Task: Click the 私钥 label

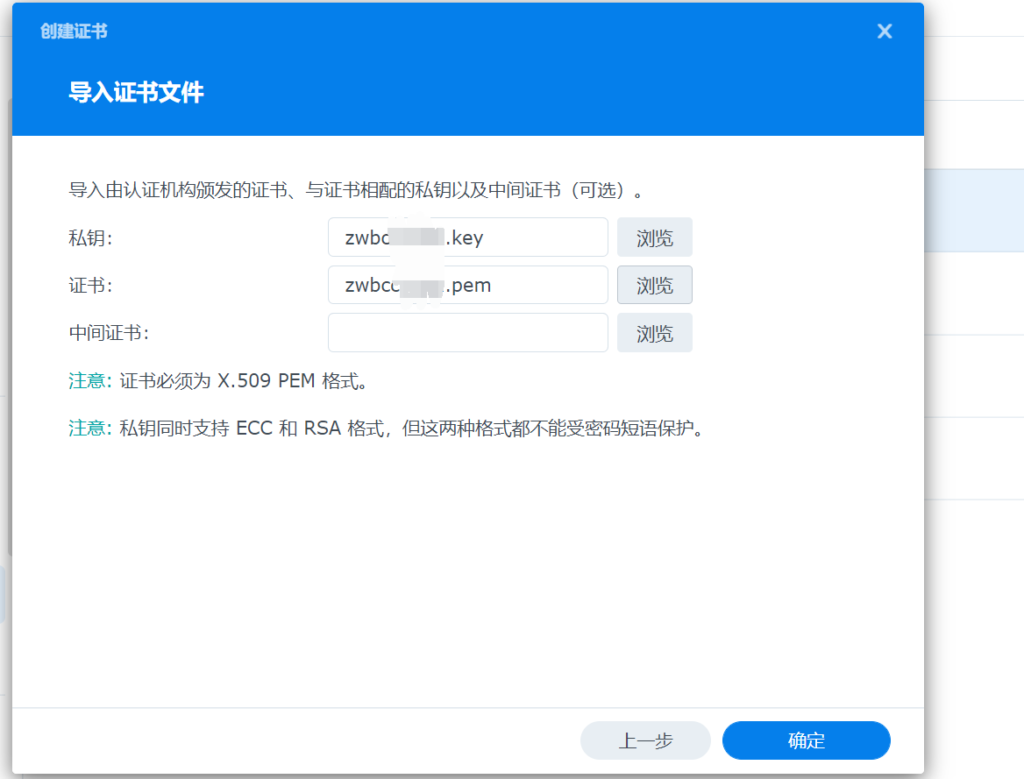Action: click(89, 238)
